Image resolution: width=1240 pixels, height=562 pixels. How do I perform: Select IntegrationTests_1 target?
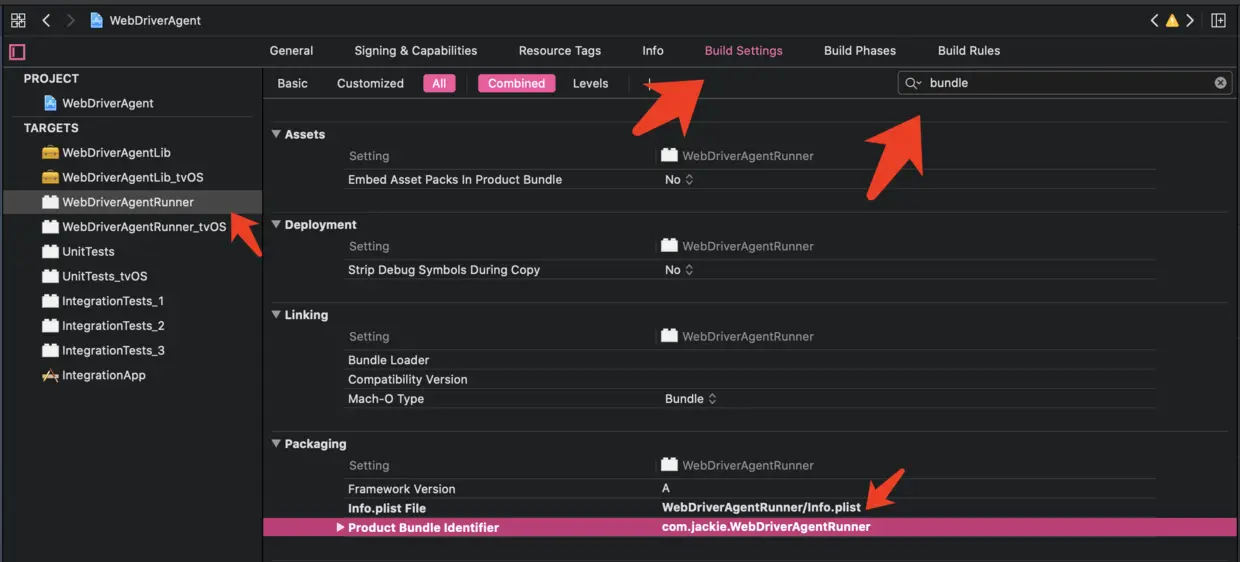pyautogui.click(x=102, y=301)
